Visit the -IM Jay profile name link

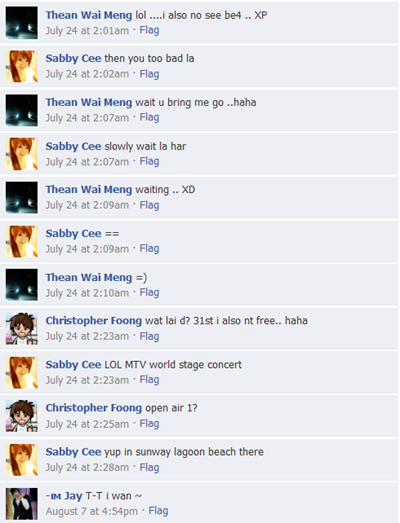click(64, 496)
